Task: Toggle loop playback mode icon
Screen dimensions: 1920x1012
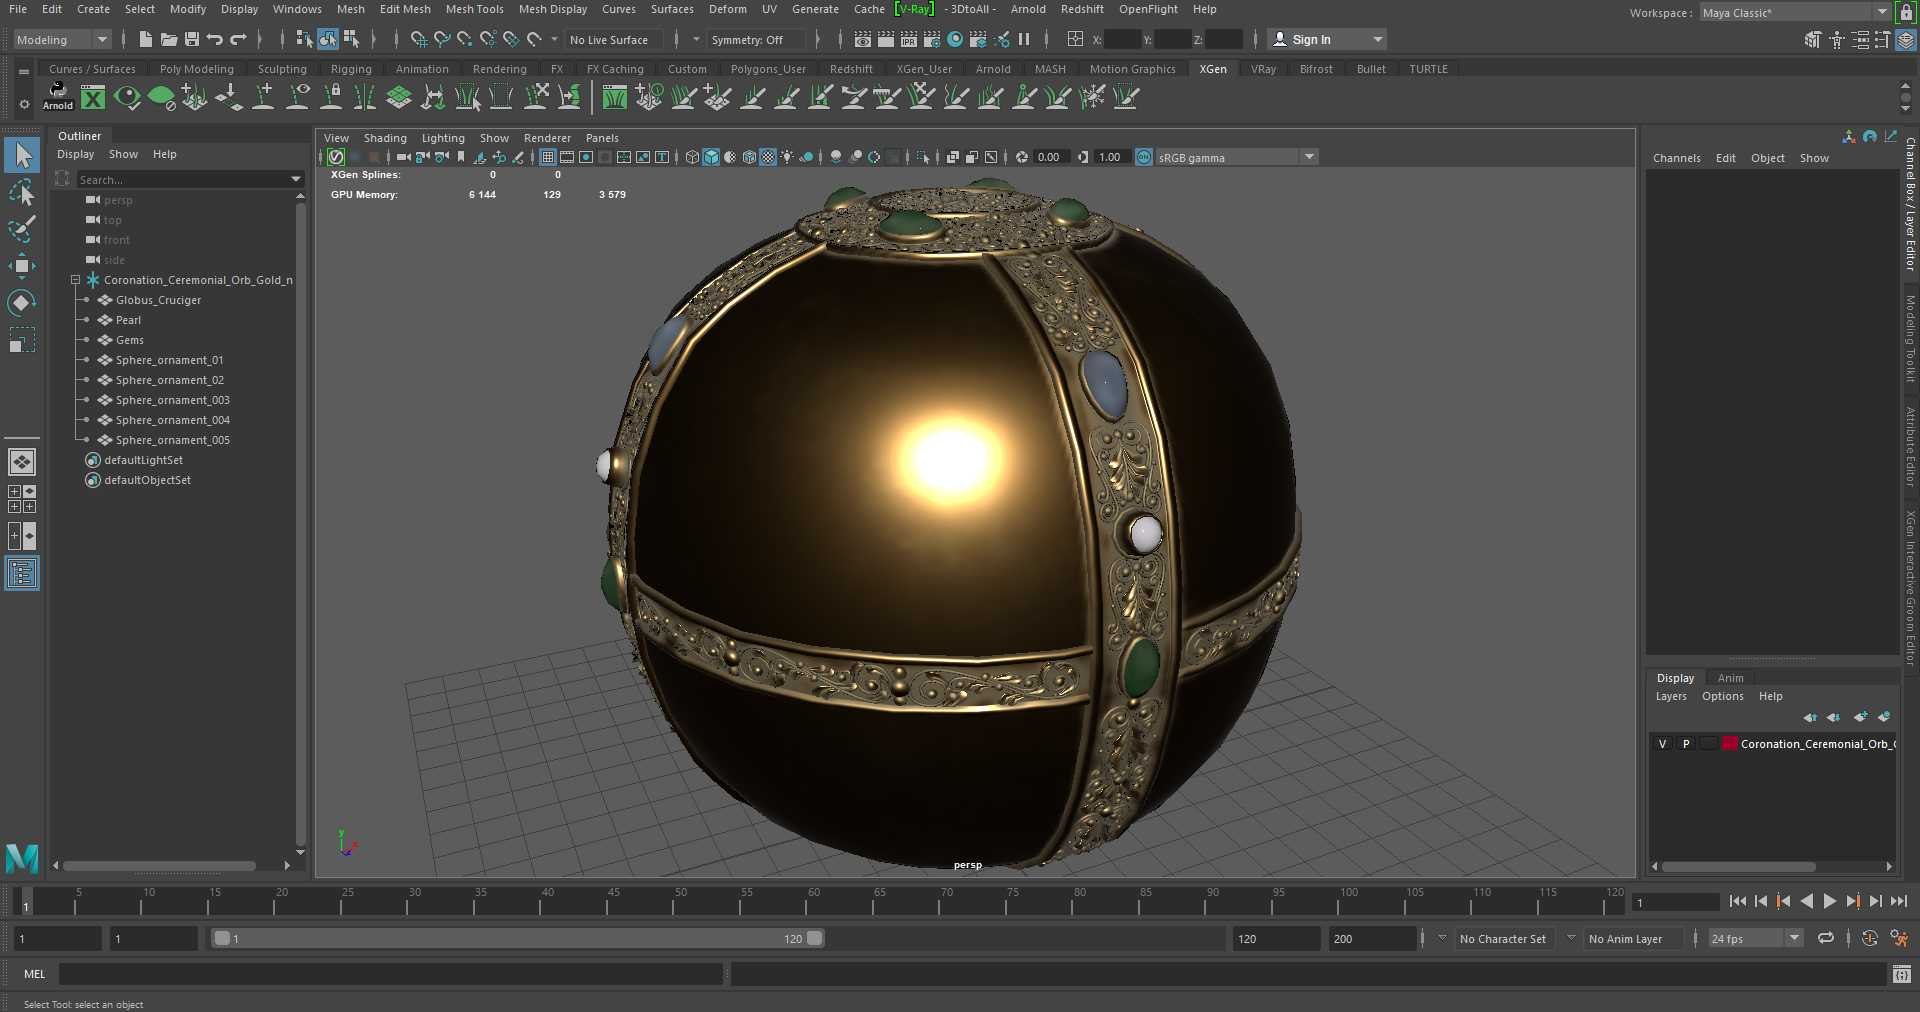Action: point(1826,938)
